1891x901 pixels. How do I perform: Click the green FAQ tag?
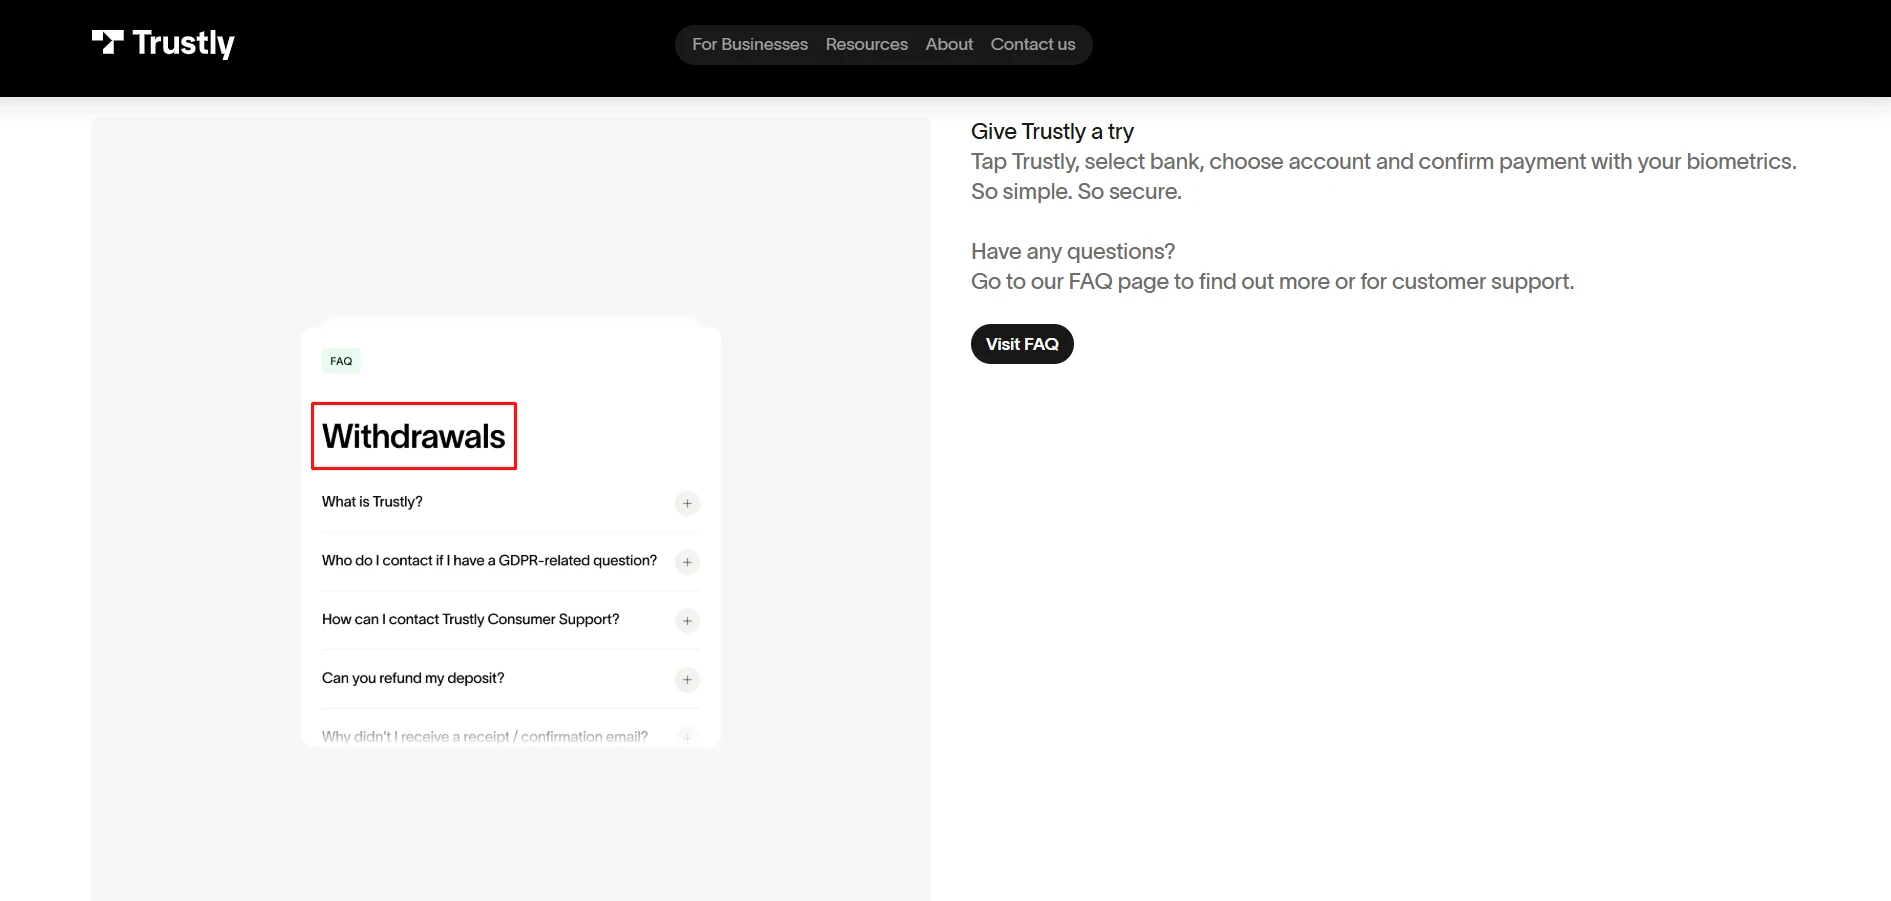(x=341, y=361)
